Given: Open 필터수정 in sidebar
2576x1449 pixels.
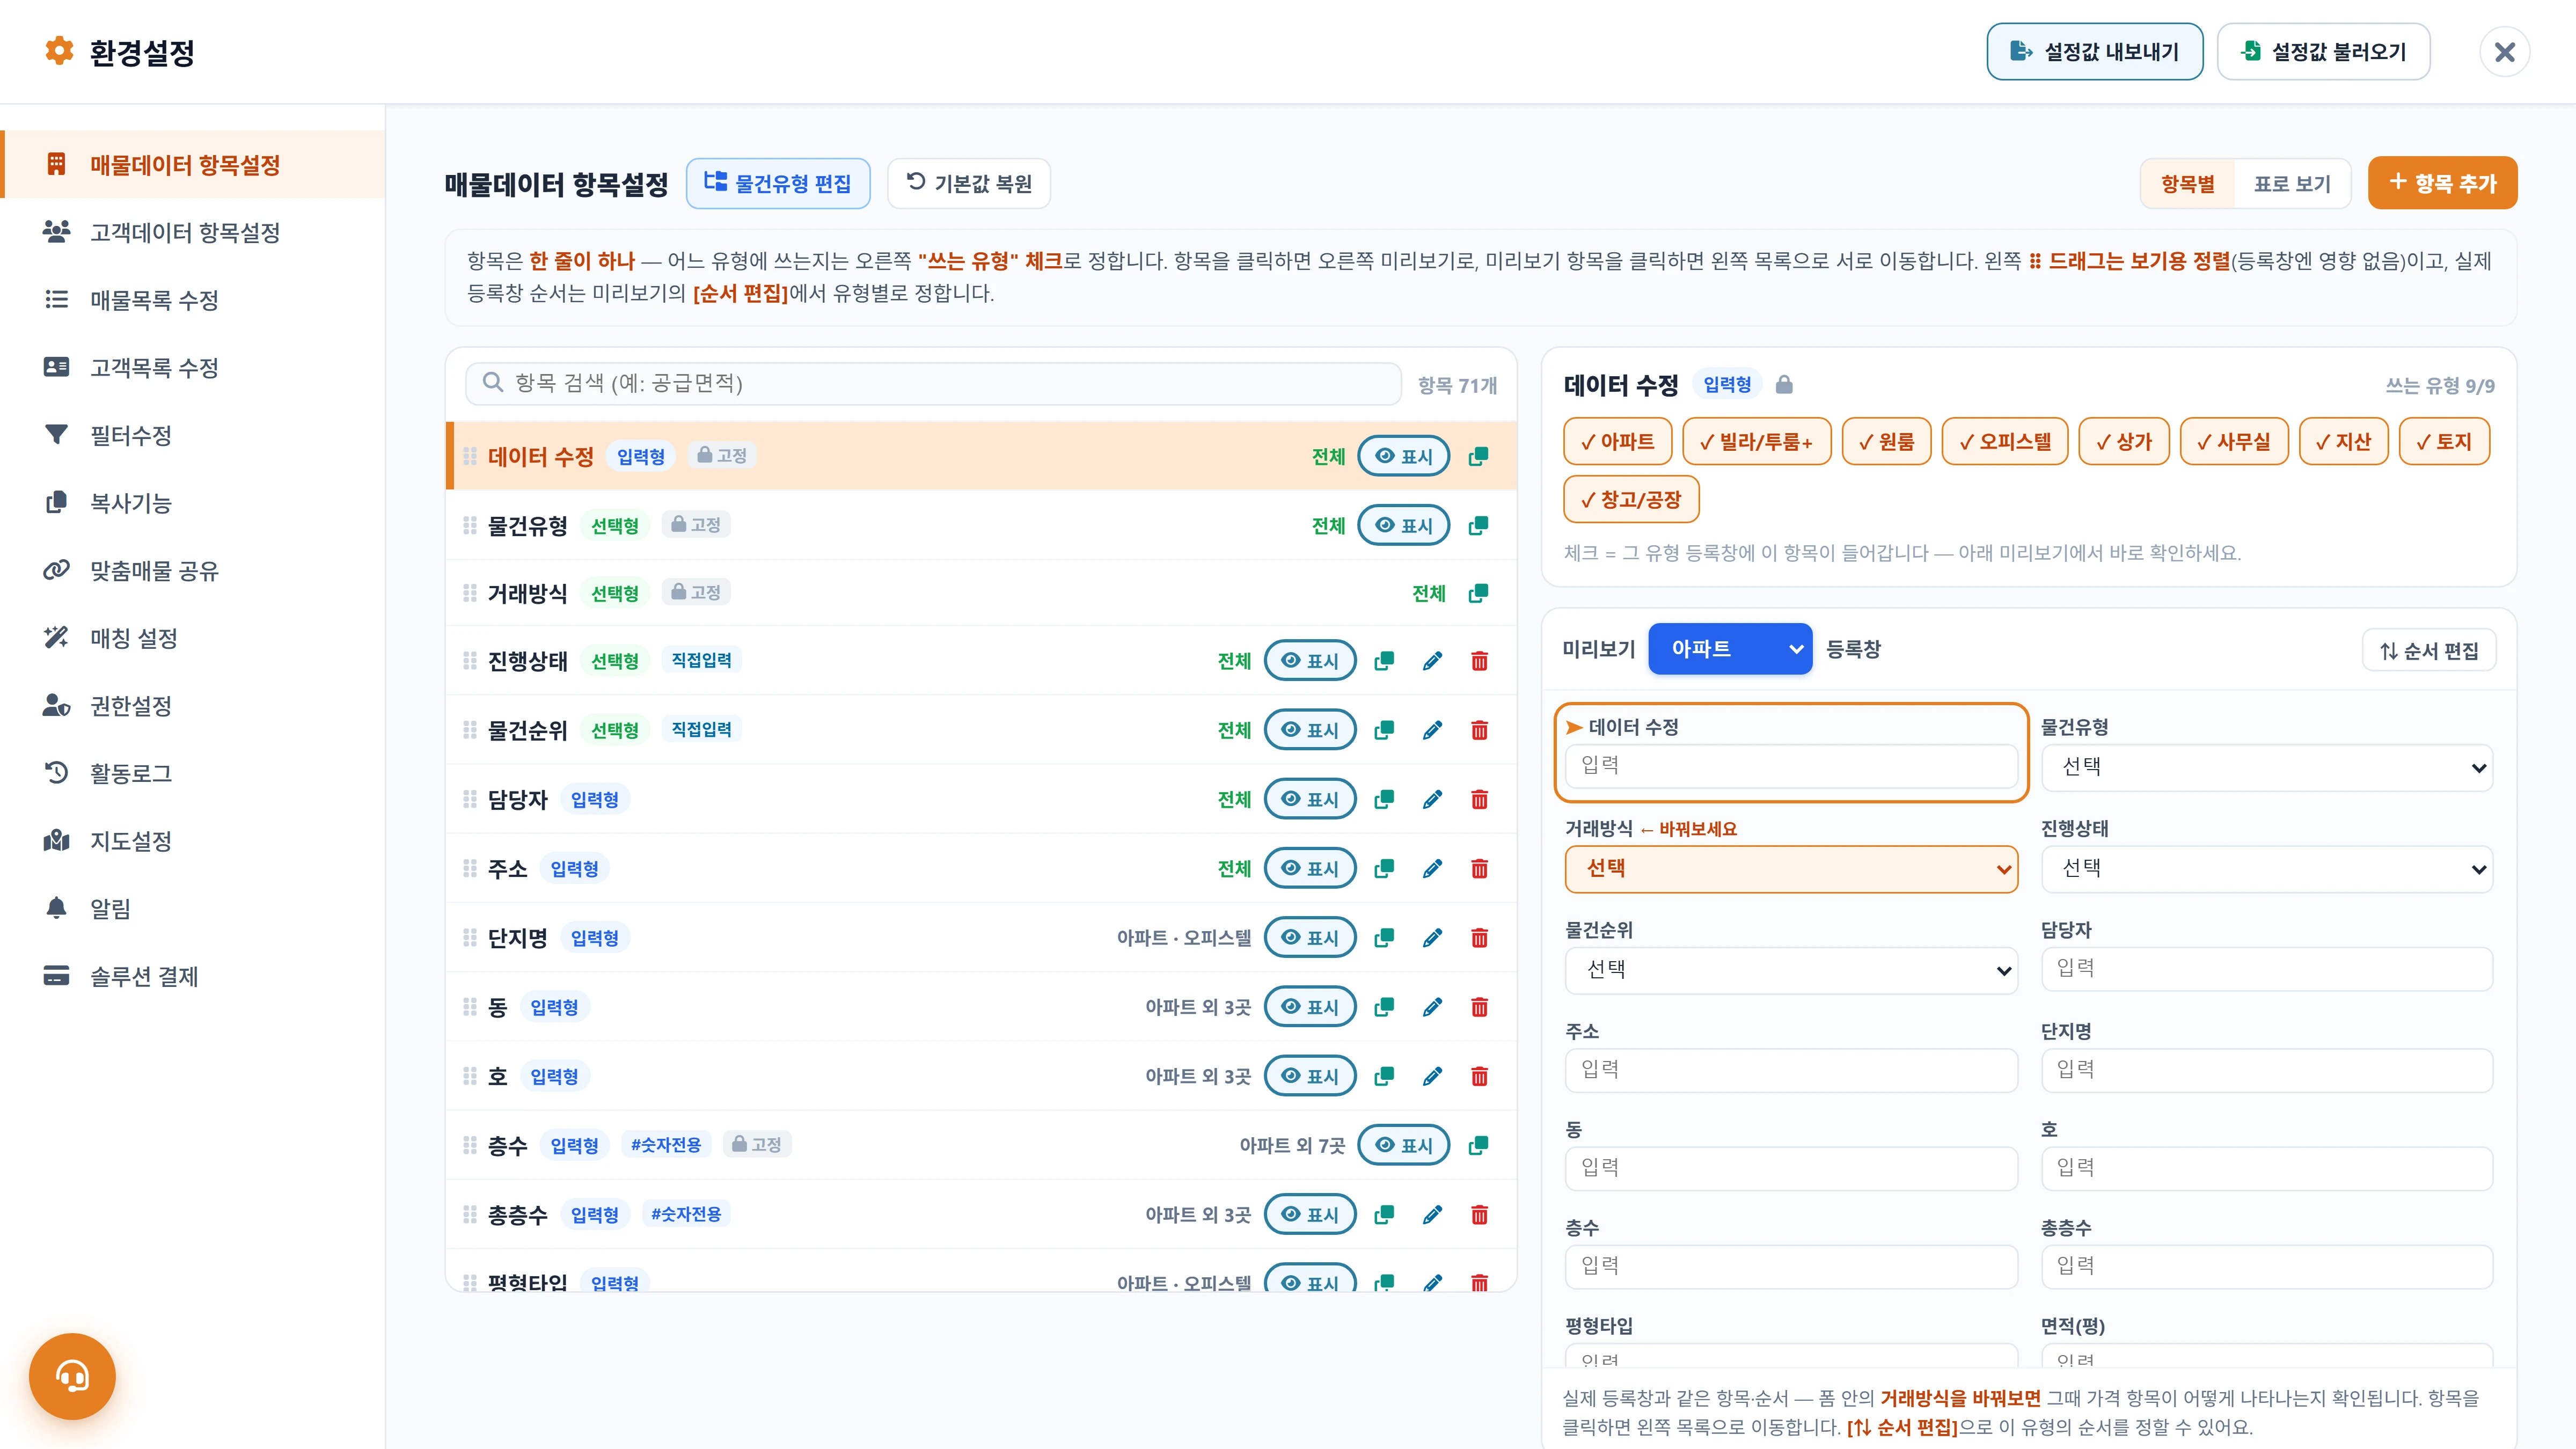Looking at the screenshot, I should point(192,435).
